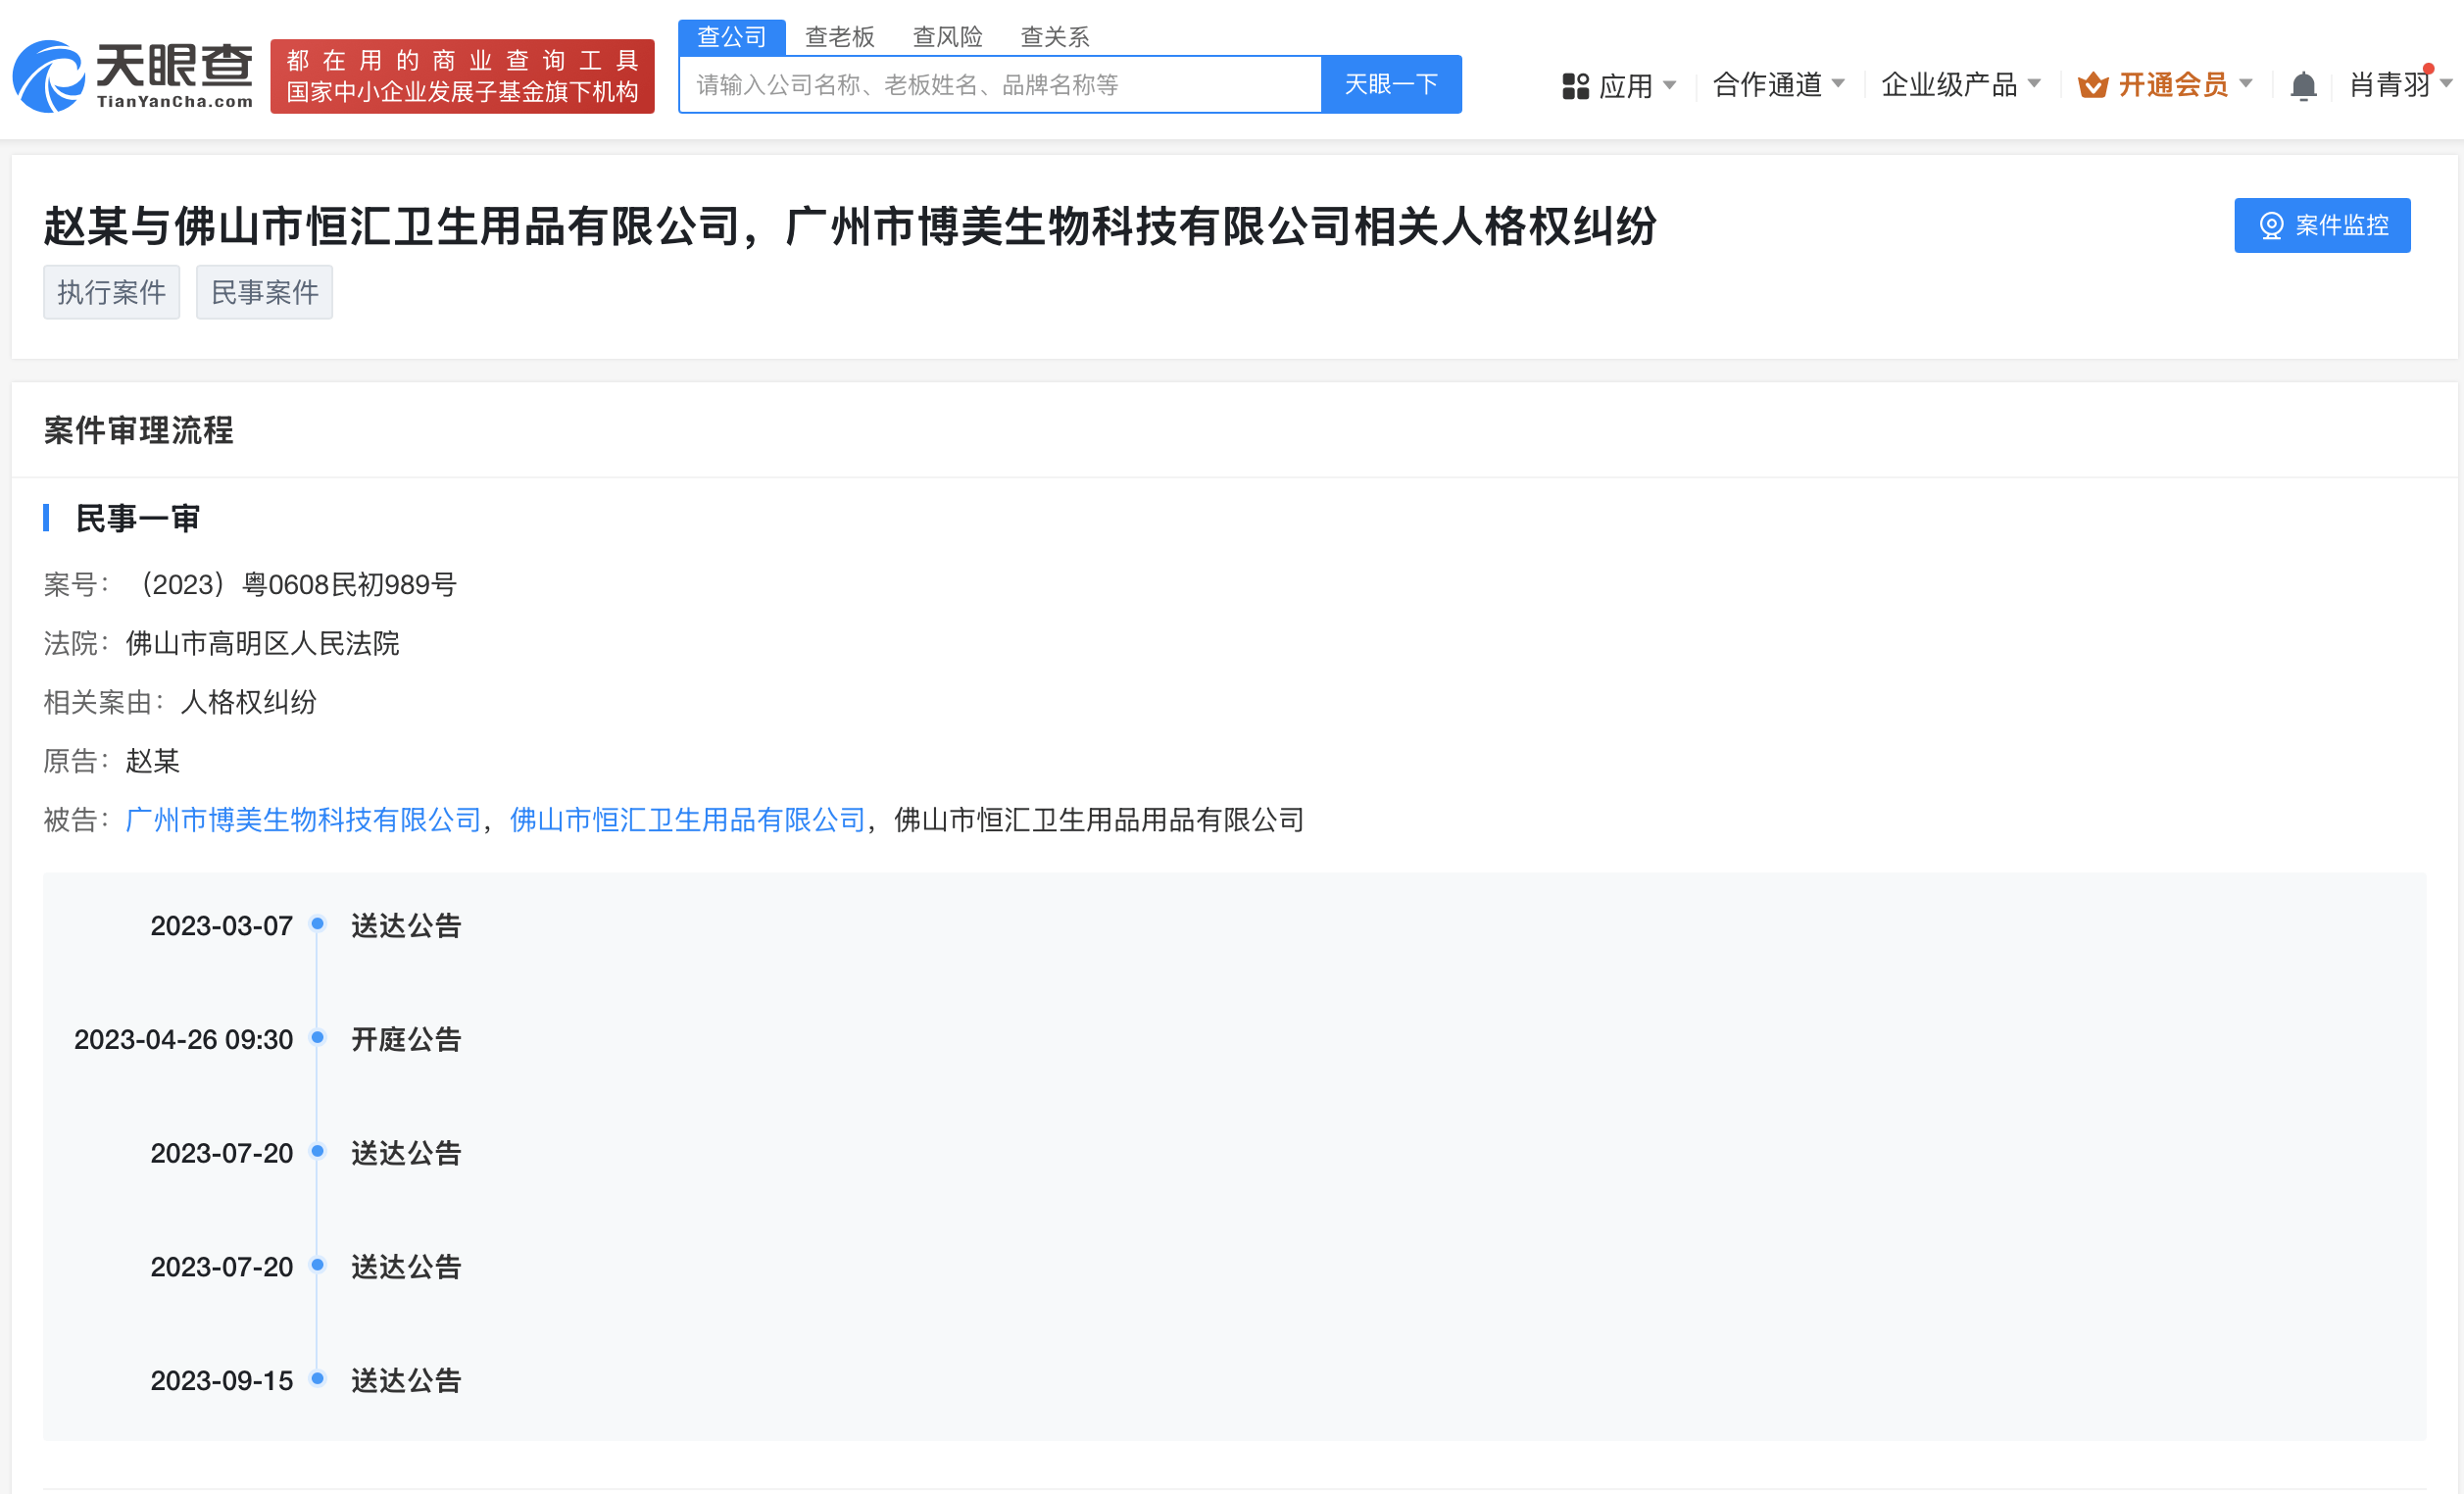Click the 2023-04-26 09:30 timeline dot
The image size is (2464, 1494).
coord(317,1038)
